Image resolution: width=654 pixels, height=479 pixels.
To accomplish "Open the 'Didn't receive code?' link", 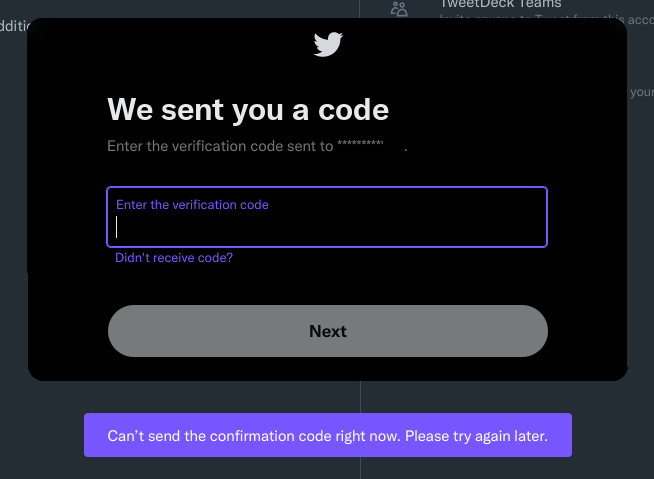I will 174,257.
